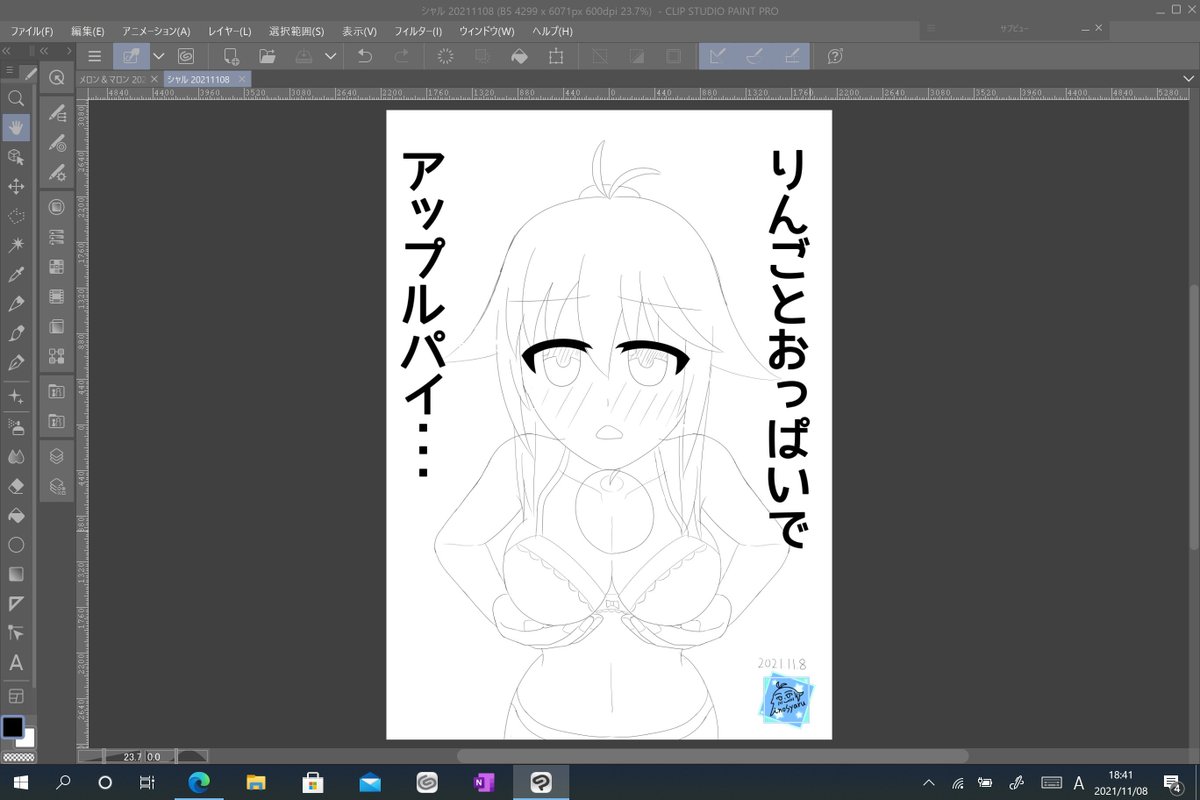This screenshot has height=800, width=1200.
Task: Select the Fill bucket tool in the tool palette
Action: pos(16,516)
